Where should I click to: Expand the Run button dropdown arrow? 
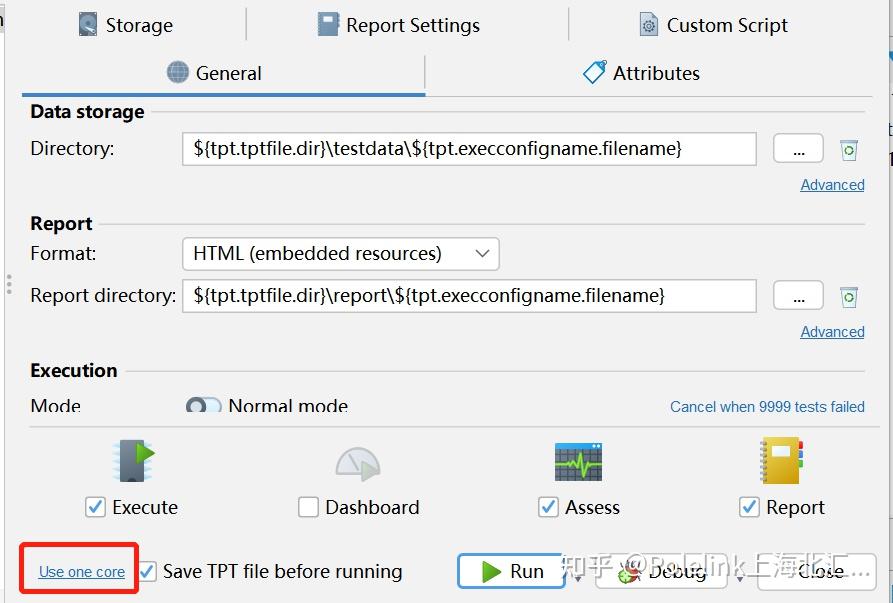(578, 579)
